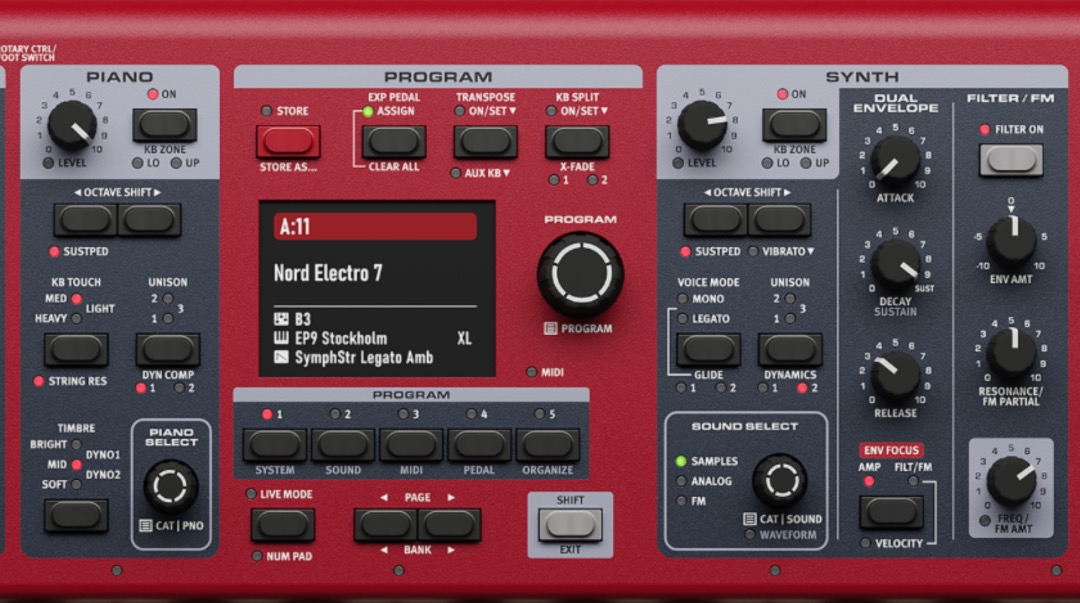Adjust the ENV AMT knob
This screenshot has width=1080, height=603.
[1012, 241]
